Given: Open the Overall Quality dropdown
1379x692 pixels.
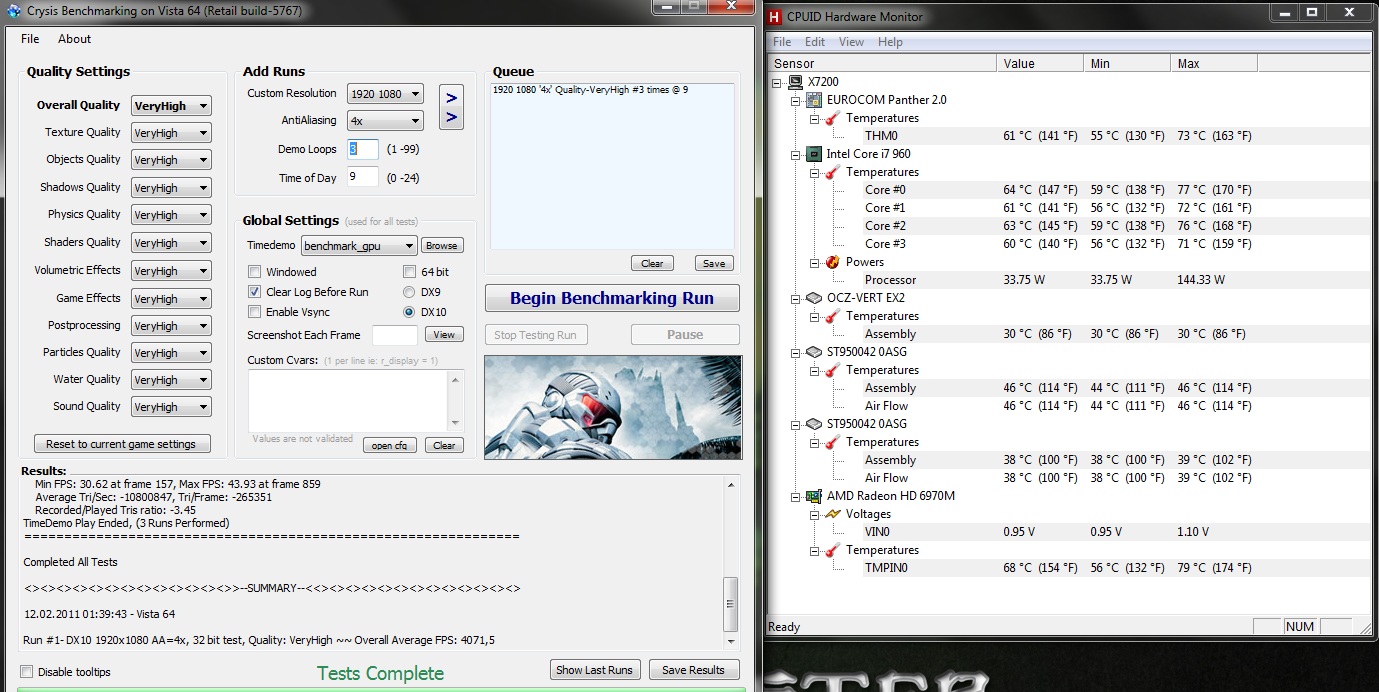Looking at the screenshot, I should click(171, 106).
